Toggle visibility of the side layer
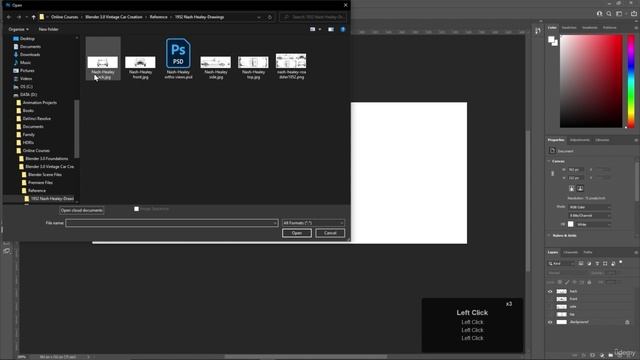Viewport: 640px width, 360px height. coord(550,307)
